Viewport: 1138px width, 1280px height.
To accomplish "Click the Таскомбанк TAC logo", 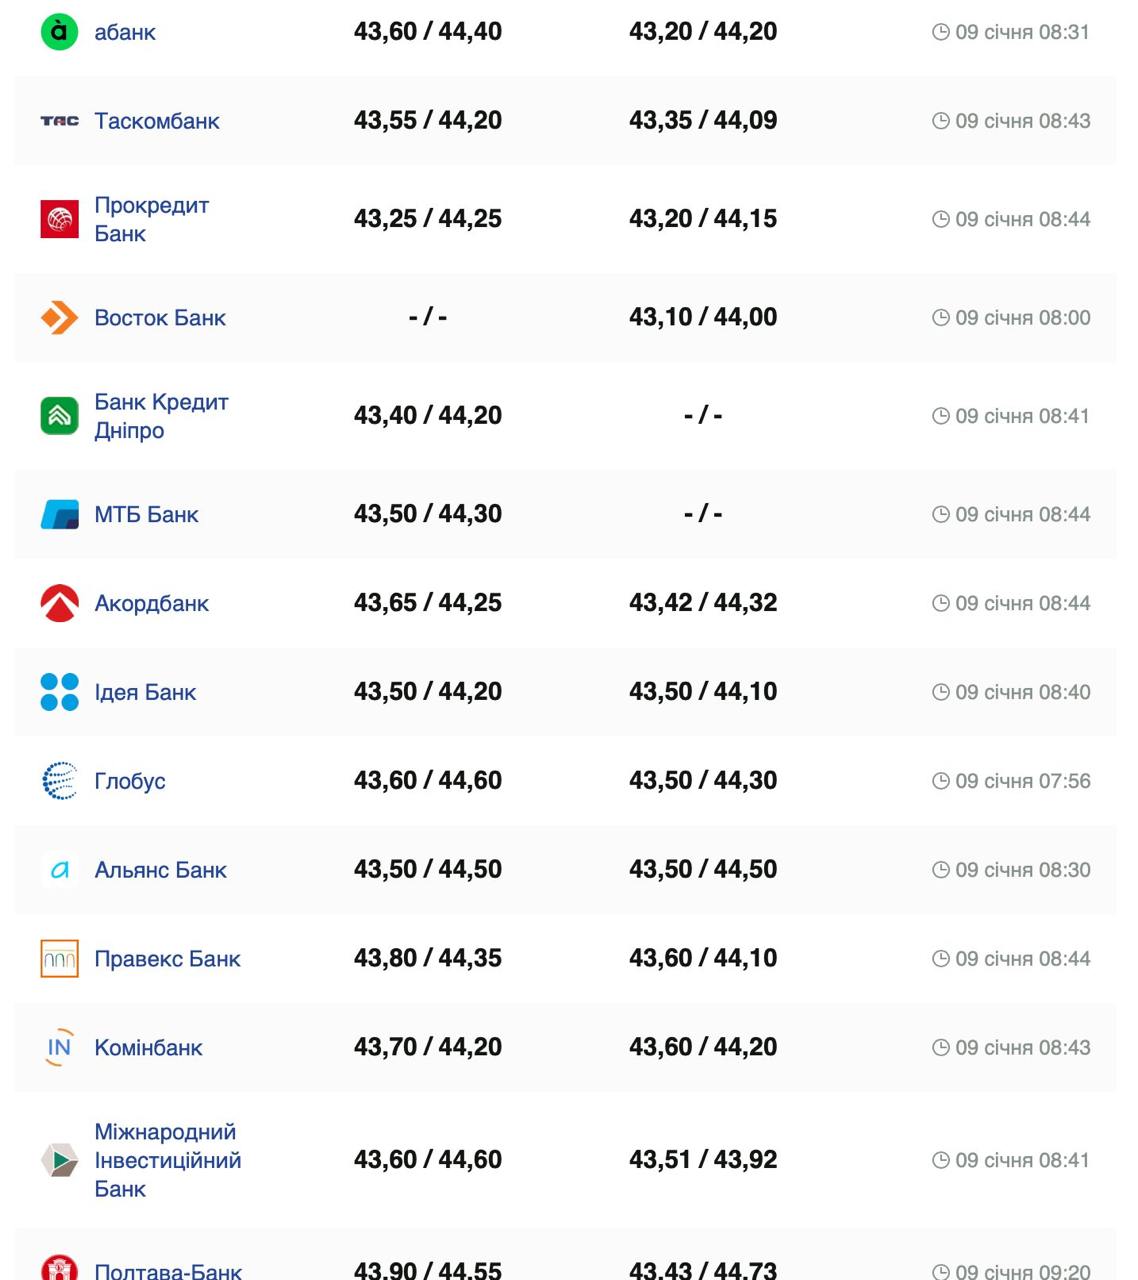I will (x=59, y=121).
